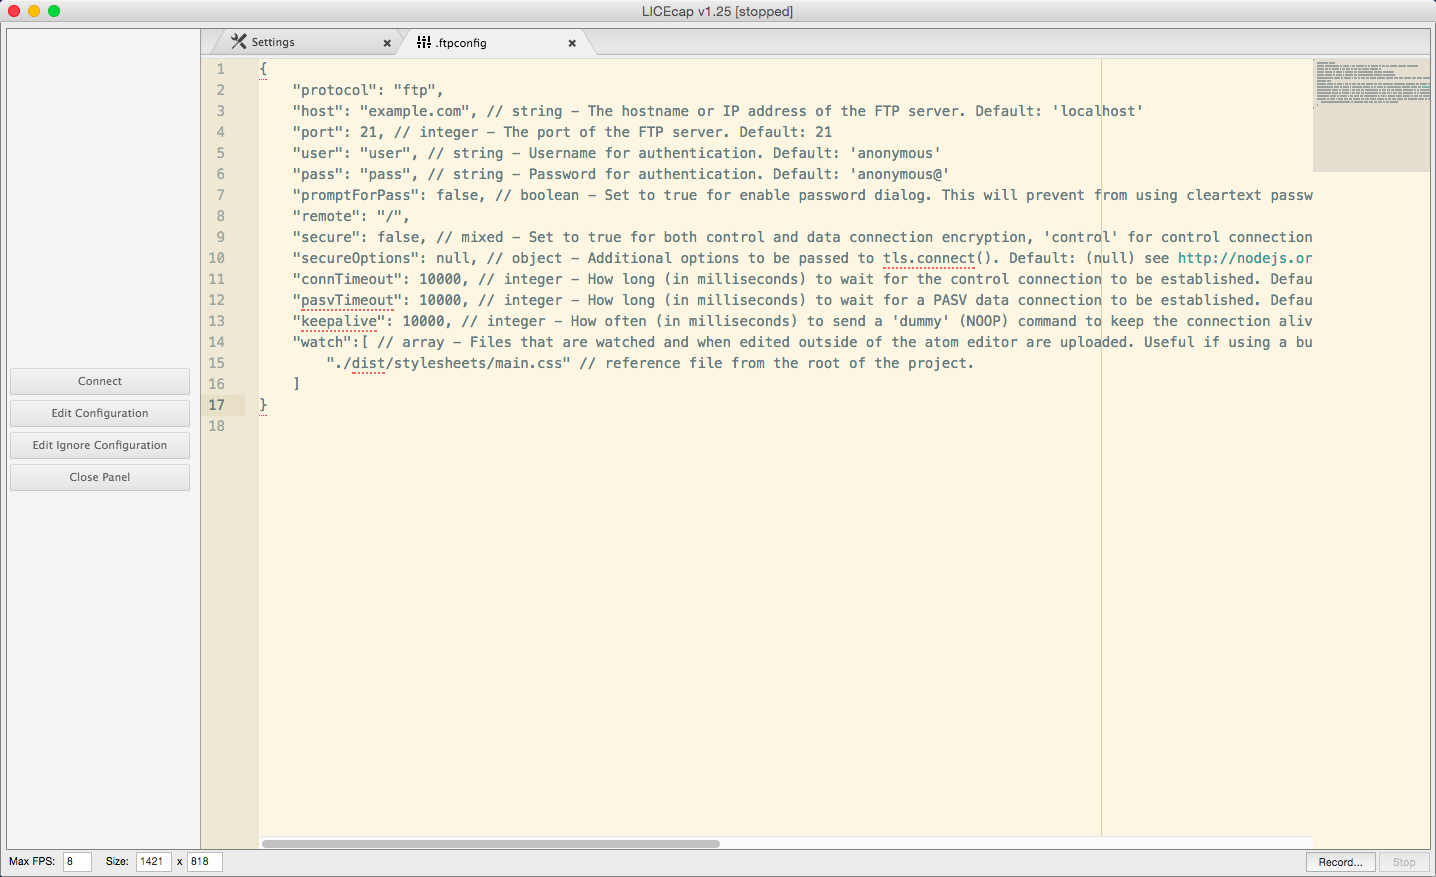Click the "./dist/stylesheets/main.css" path text

pyautogui.click(x=448, y=363)
